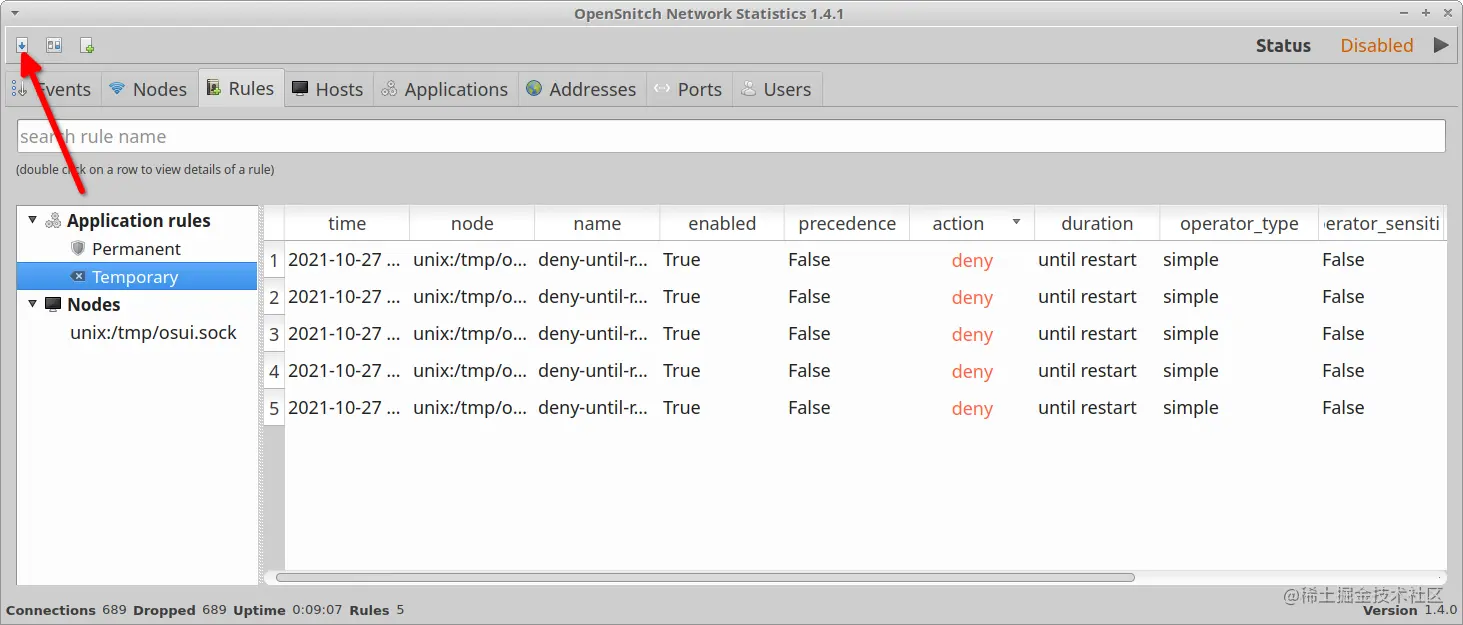Start interception with the play button
The width and height of the screenshot is (1463, 625).
pos(1441,45)
